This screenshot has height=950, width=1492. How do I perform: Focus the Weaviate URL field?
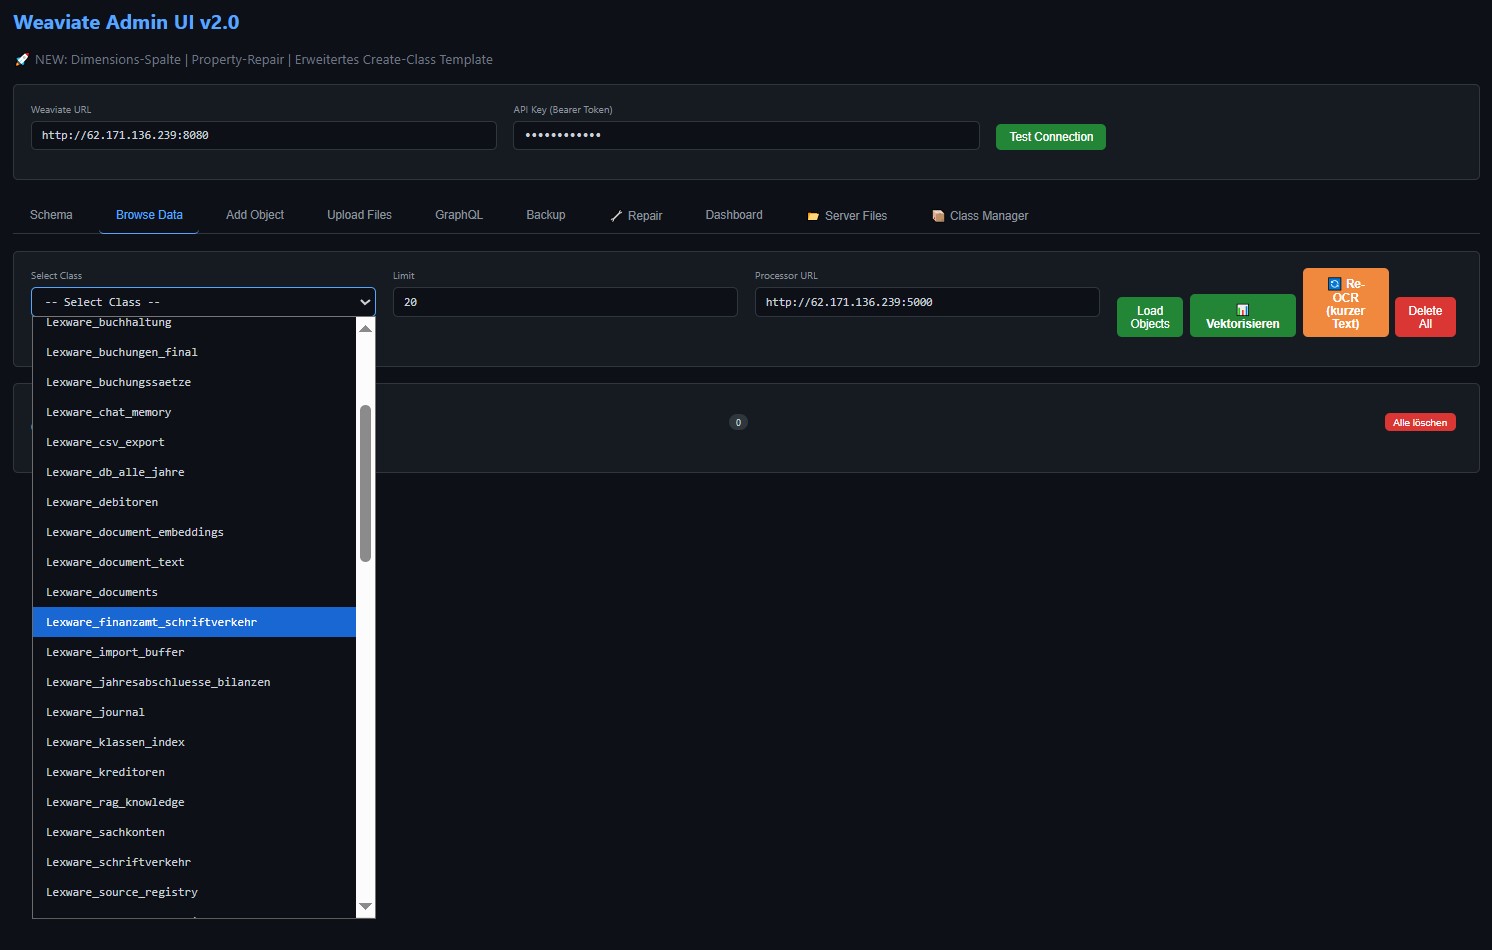pos(264,135)
